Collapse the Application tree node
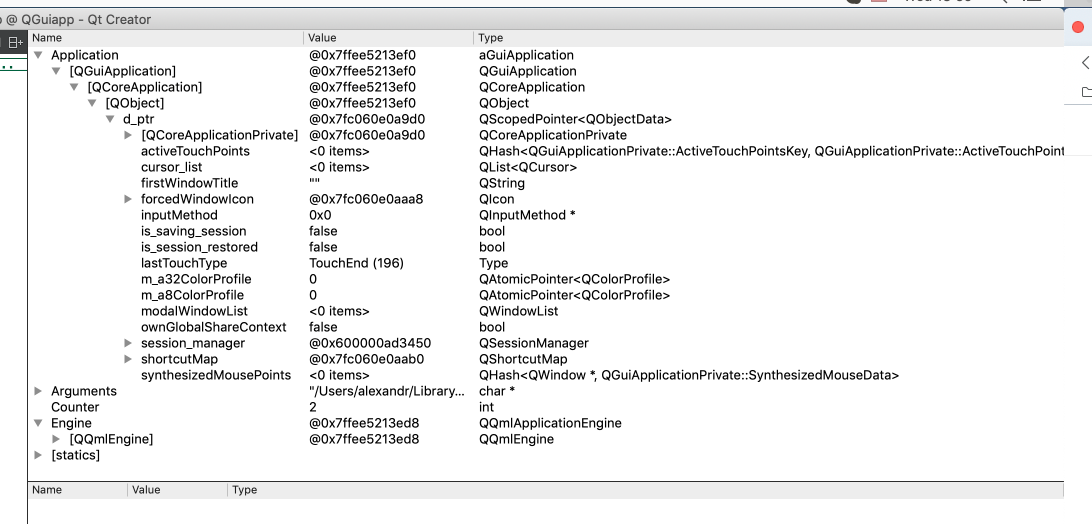The image size is (1092, 524). coord(38,55)
